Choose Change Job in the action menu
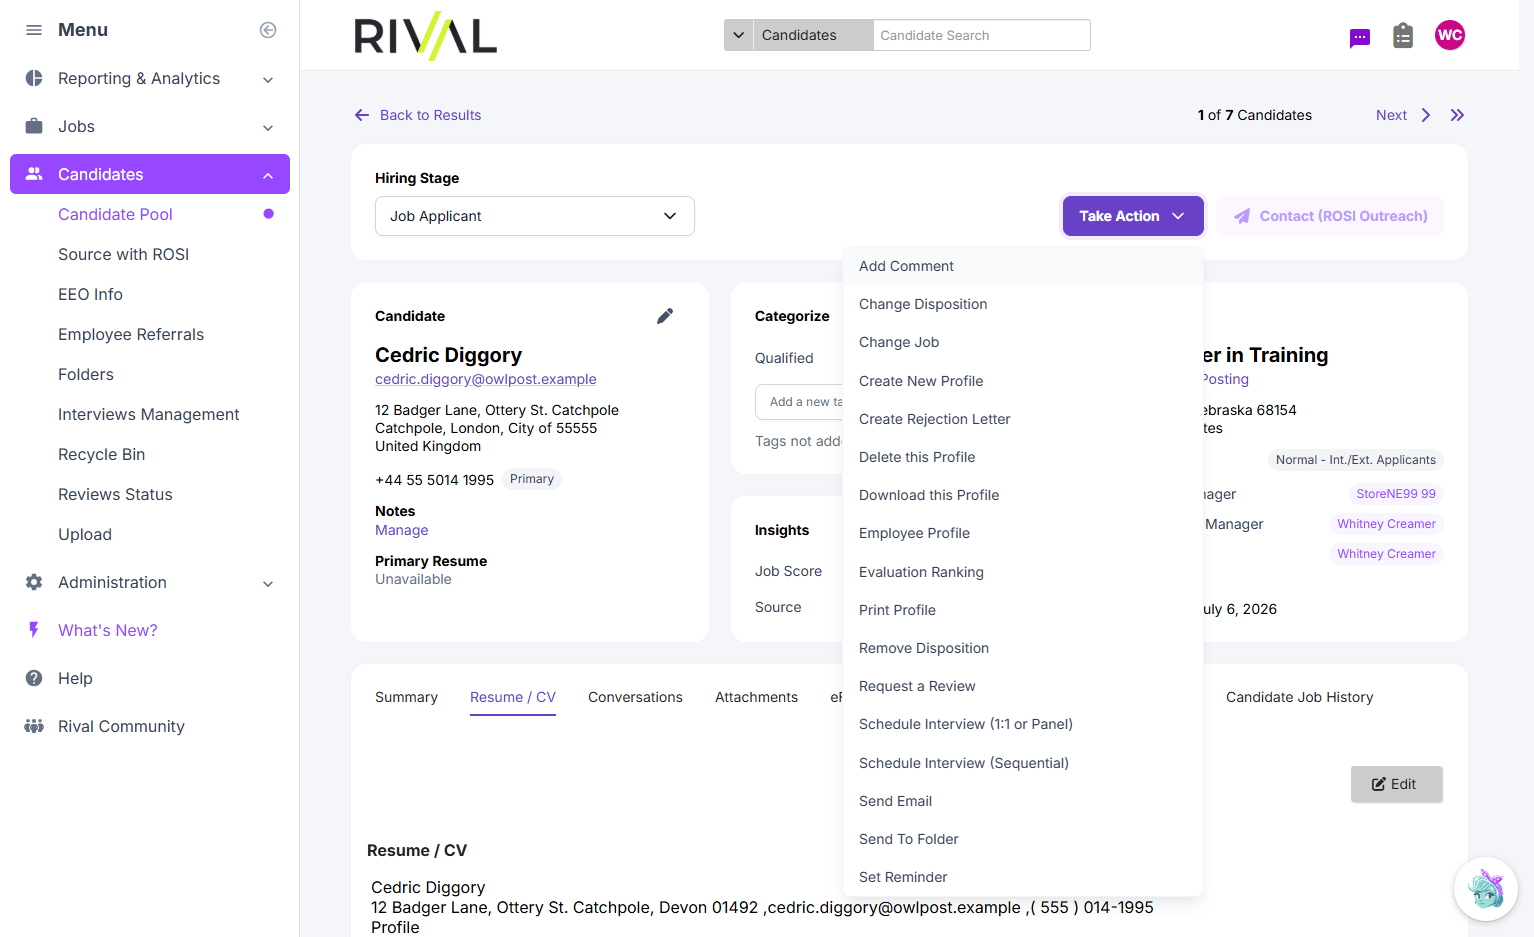The image size is (1534, 937). (x=1023, y=342)
